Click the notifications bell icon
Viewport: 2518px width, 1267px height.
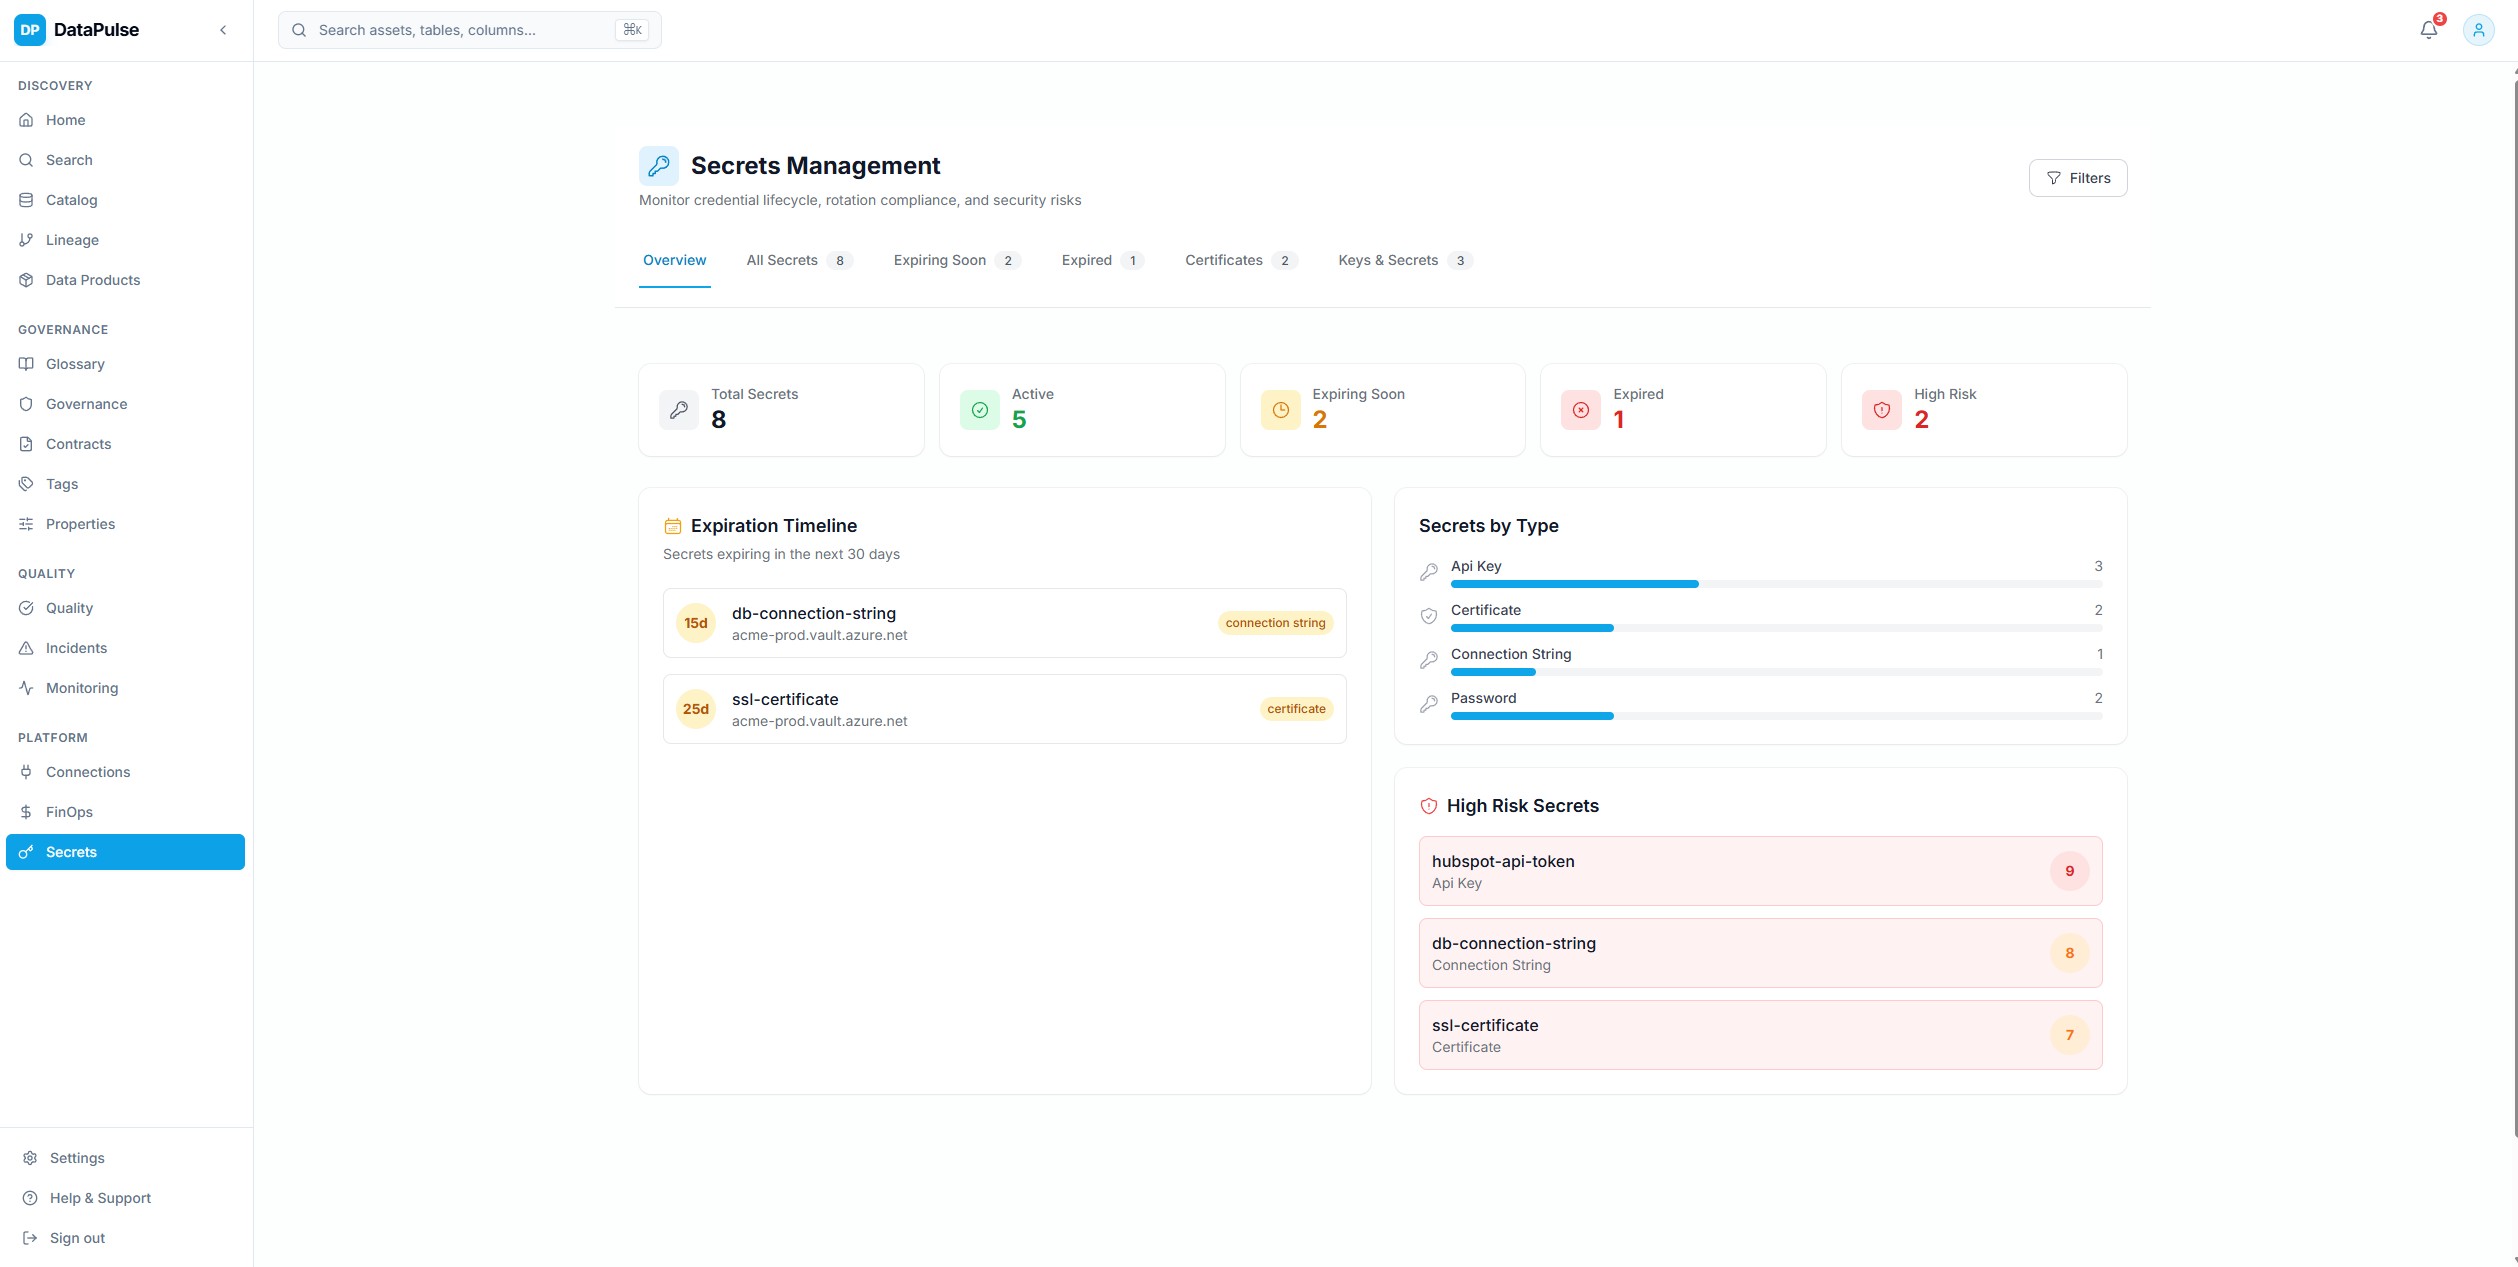[x=2428, y=30]
